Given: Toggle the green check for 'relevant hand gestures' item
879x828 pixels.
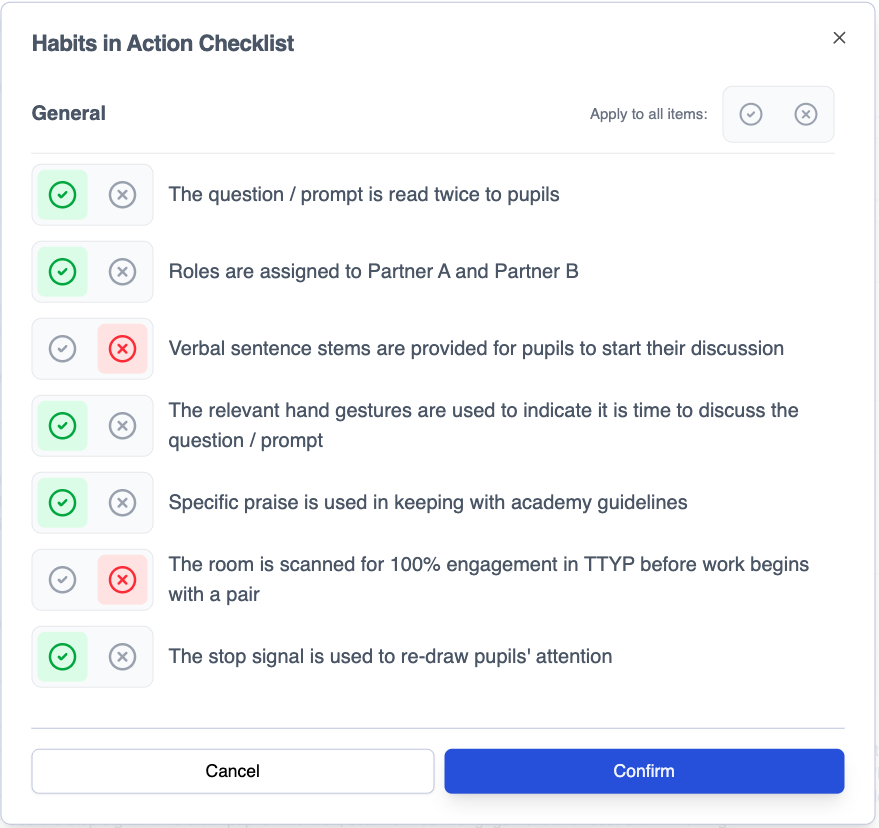Looking at the screenshot, I should point(63,426).
